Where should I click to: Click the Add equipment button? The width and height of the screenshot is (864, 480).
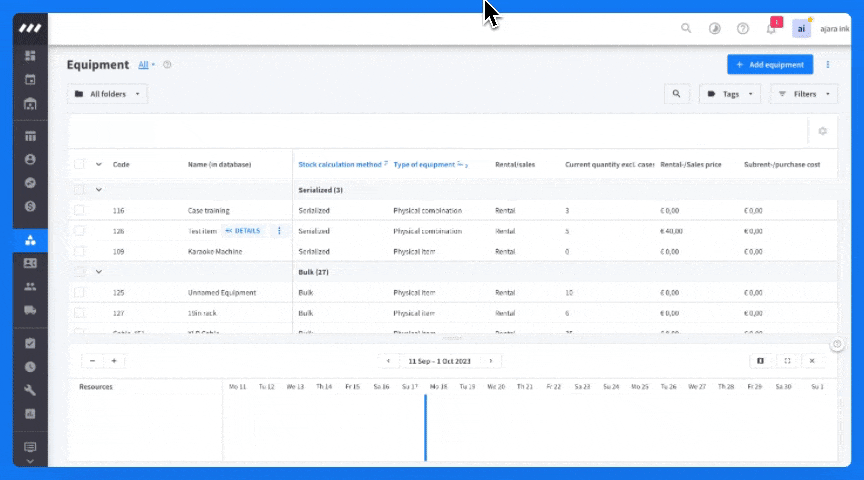[770, 64]
